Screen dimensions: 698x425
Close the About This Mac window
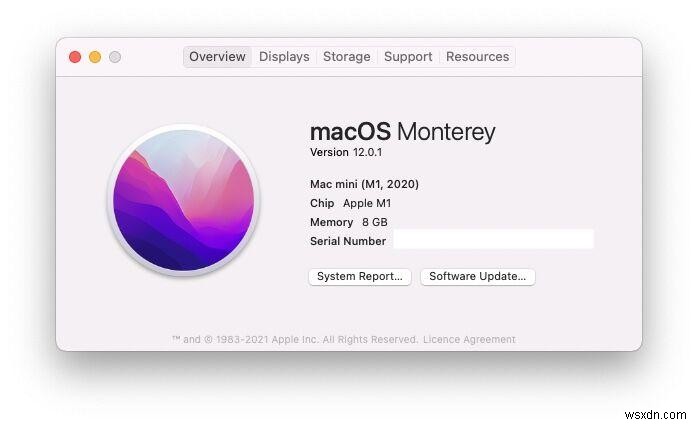[75, 57]
